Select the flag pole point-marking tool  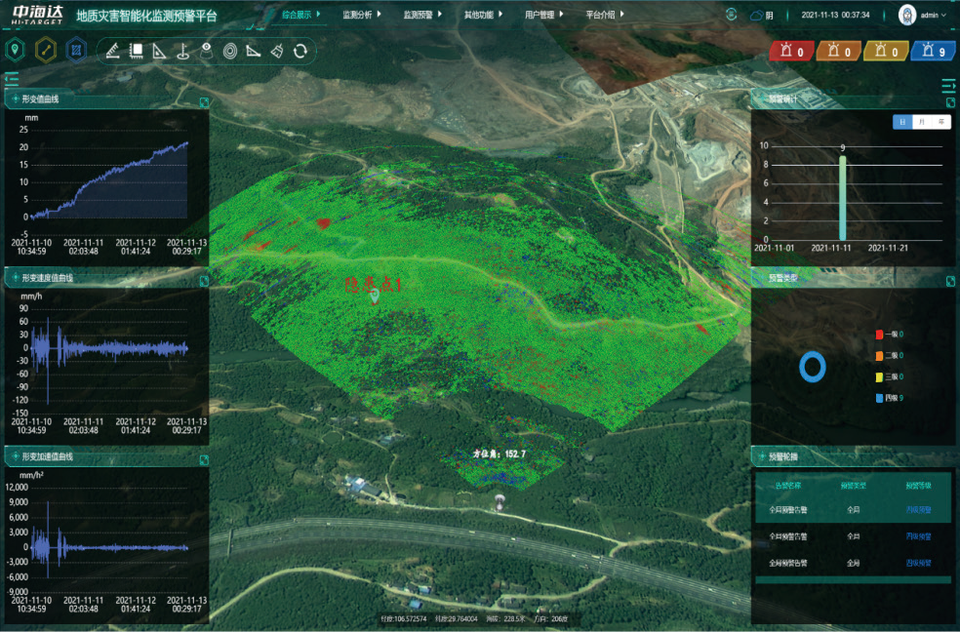tap(182, 51)
